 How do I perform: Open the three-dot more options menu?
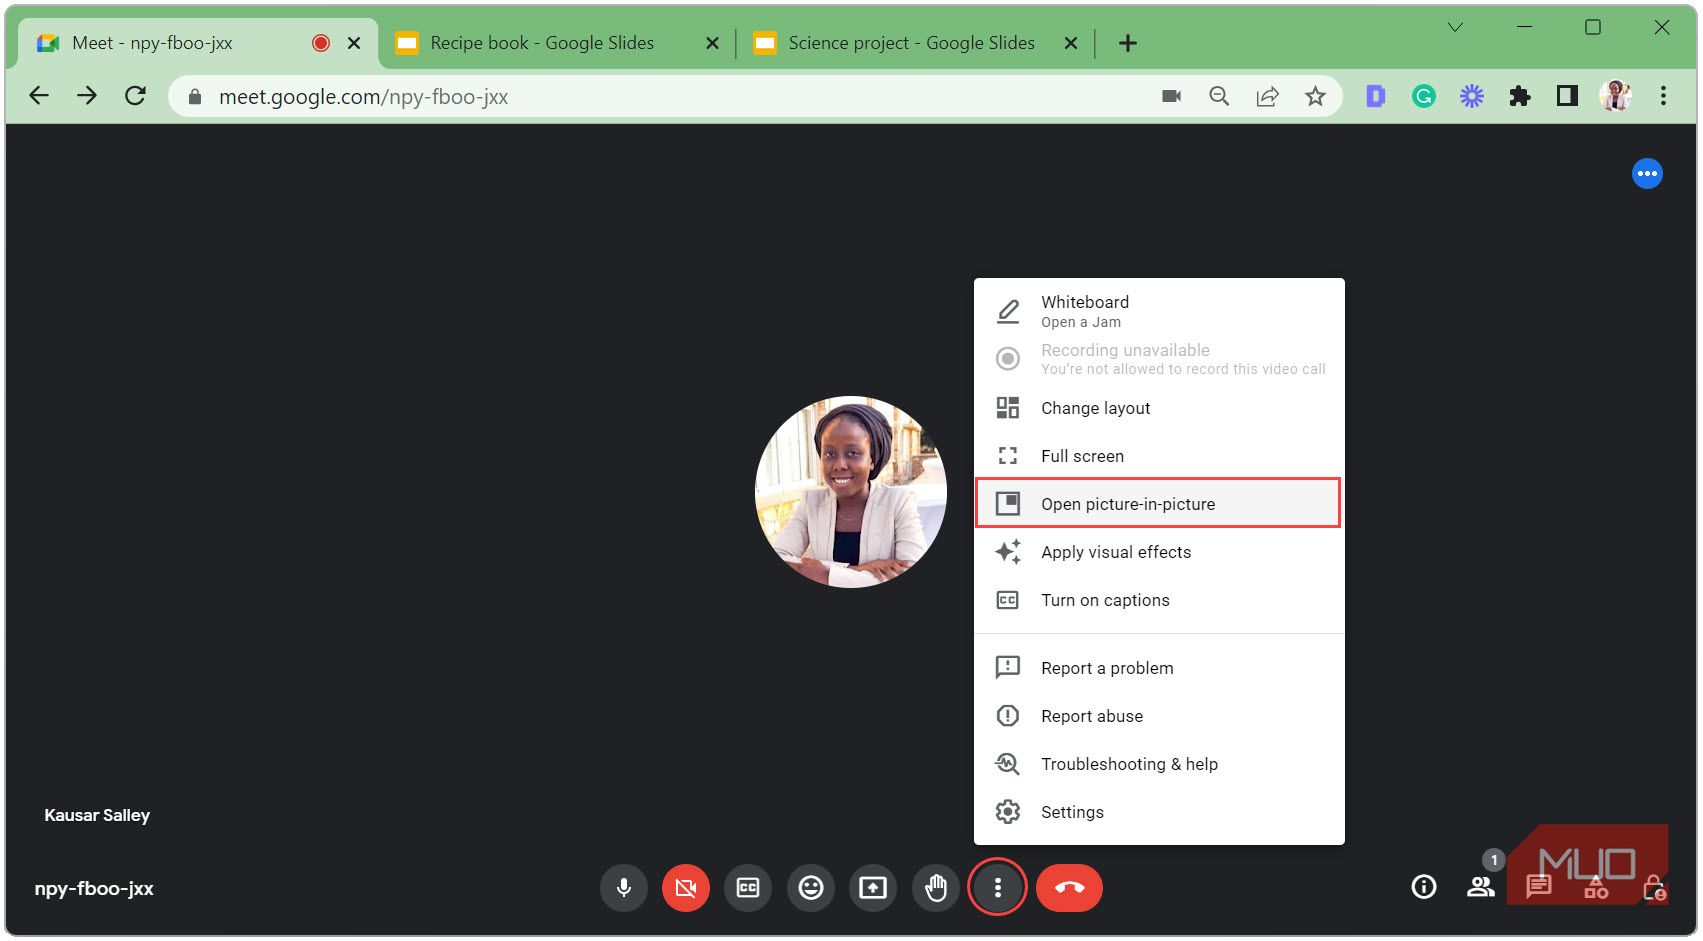(997, 887)
